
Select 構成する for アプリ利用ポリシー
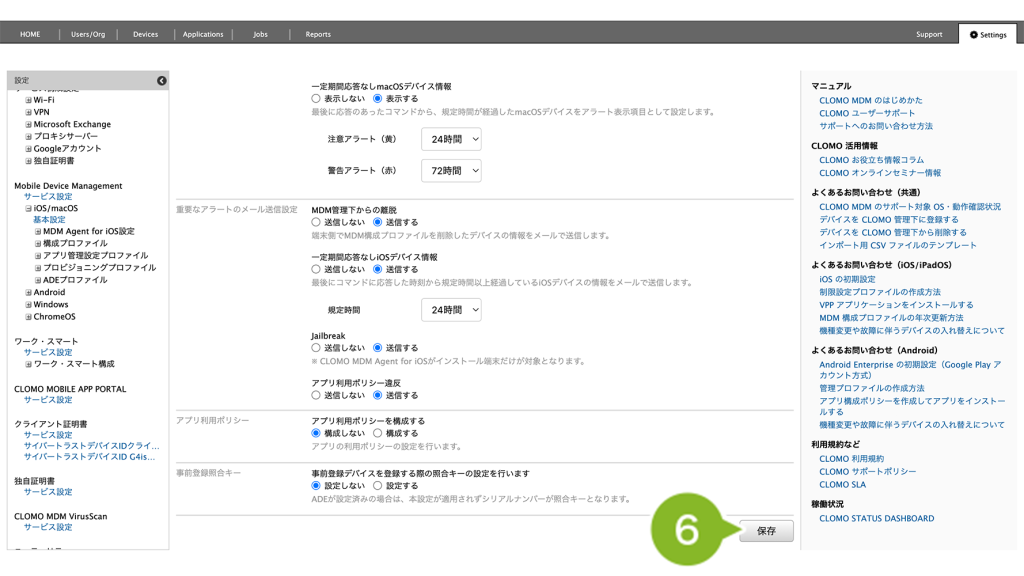click(x=377, y=433)
